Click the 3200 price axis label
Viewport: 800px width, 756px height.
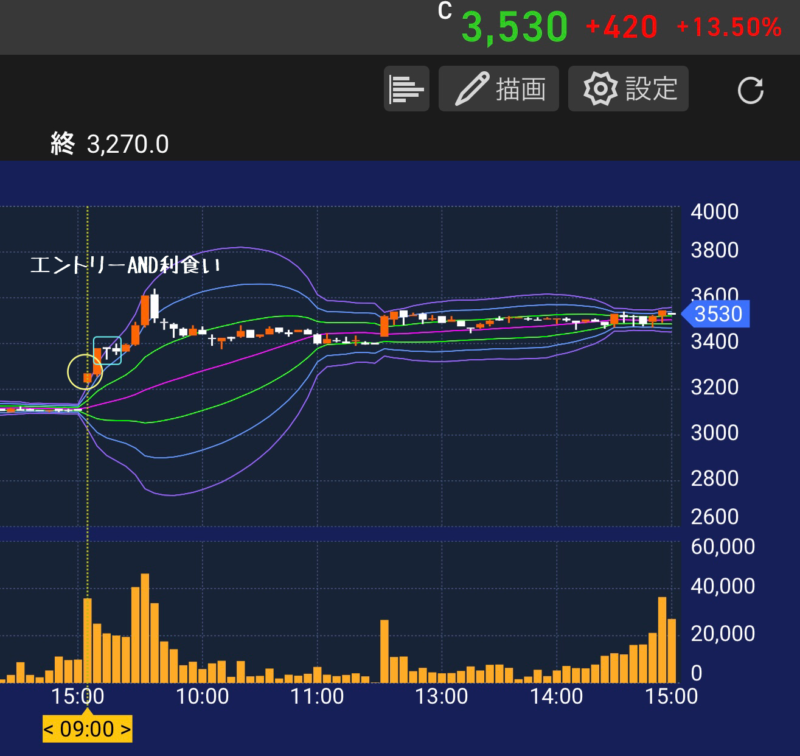[x=714, y=387]
